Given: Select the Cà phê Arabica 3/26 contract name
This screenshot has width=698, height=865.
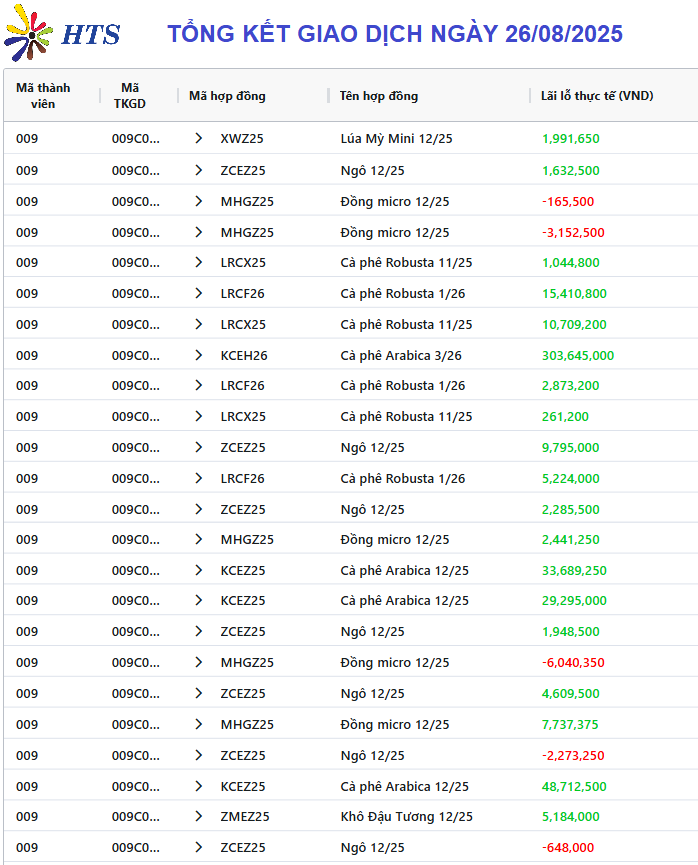Looking at the screenshot, I should (x=401, y=355).
